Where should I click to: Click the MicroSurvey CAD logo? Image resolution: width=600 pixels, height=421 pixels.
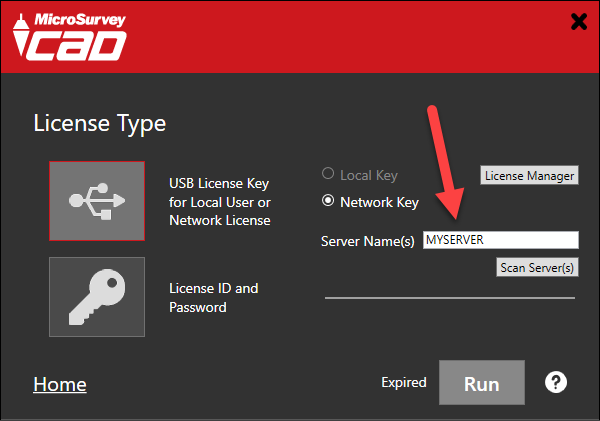pyautogui.click(x=70, y=37)
